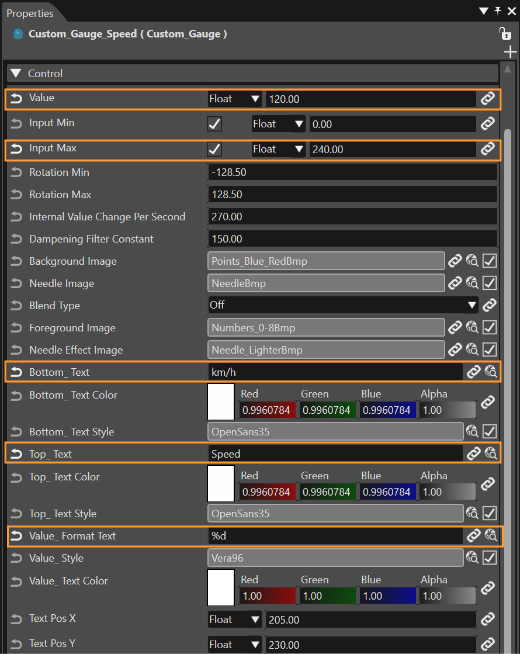Click the link icon for Needle Image
Viewport: 520px width, 654px height.
(455, 283)
